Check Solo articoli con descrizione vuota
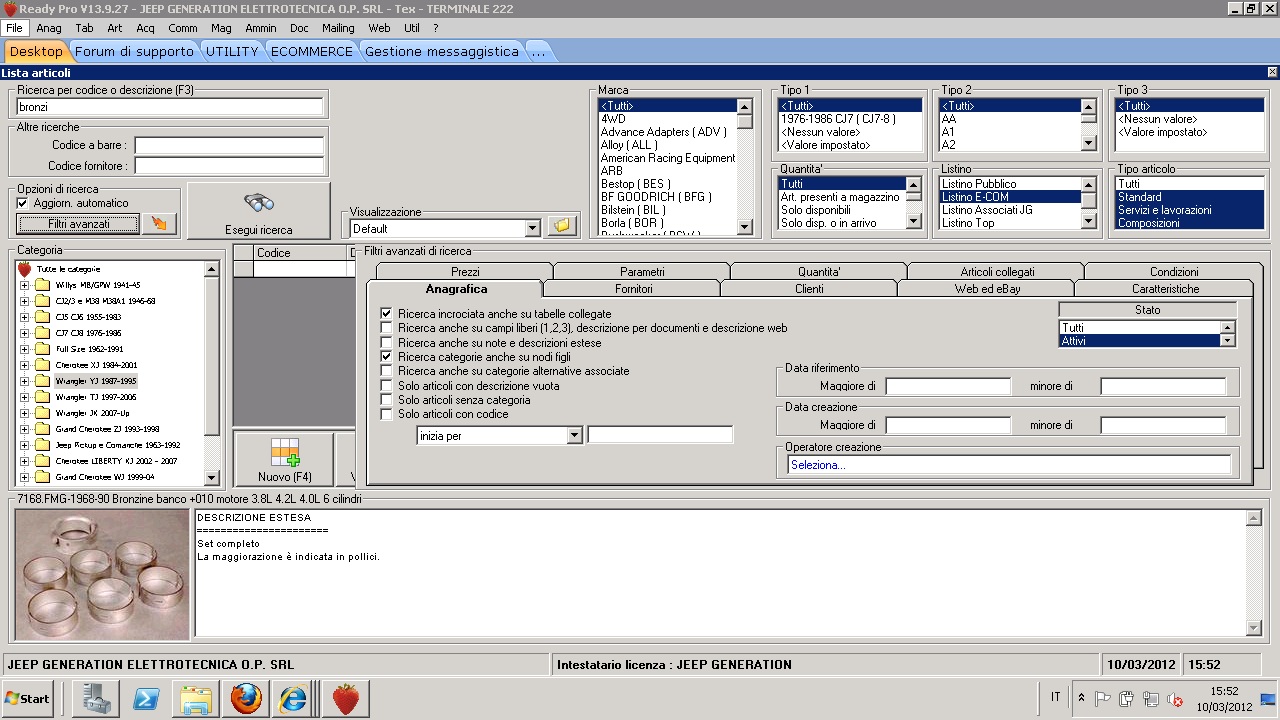Screen dimensions: 1280x720 click(387, 386)
